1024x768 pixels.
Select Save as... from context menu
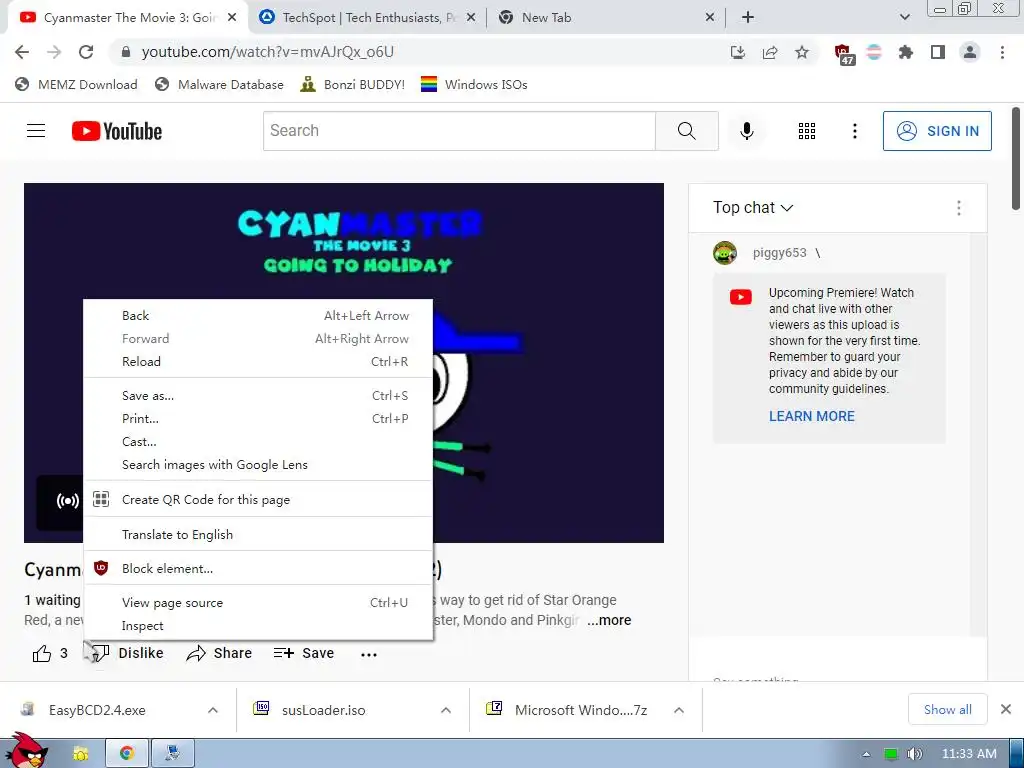pos(259,396)
